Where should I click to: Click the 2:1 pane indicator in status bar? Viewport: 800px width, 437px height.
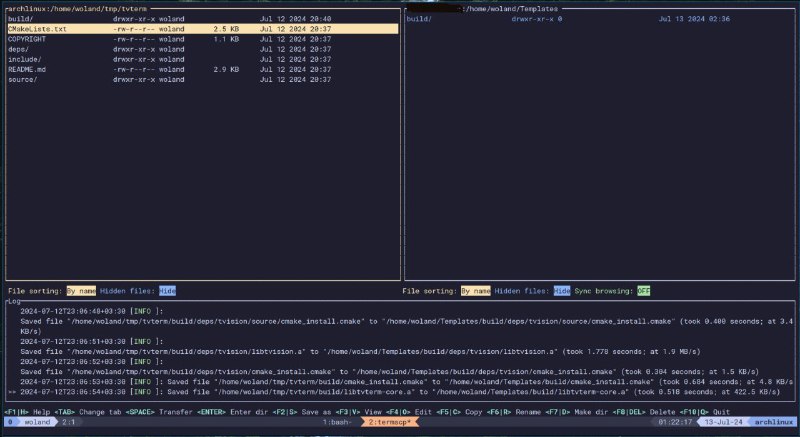coord(69,422)
